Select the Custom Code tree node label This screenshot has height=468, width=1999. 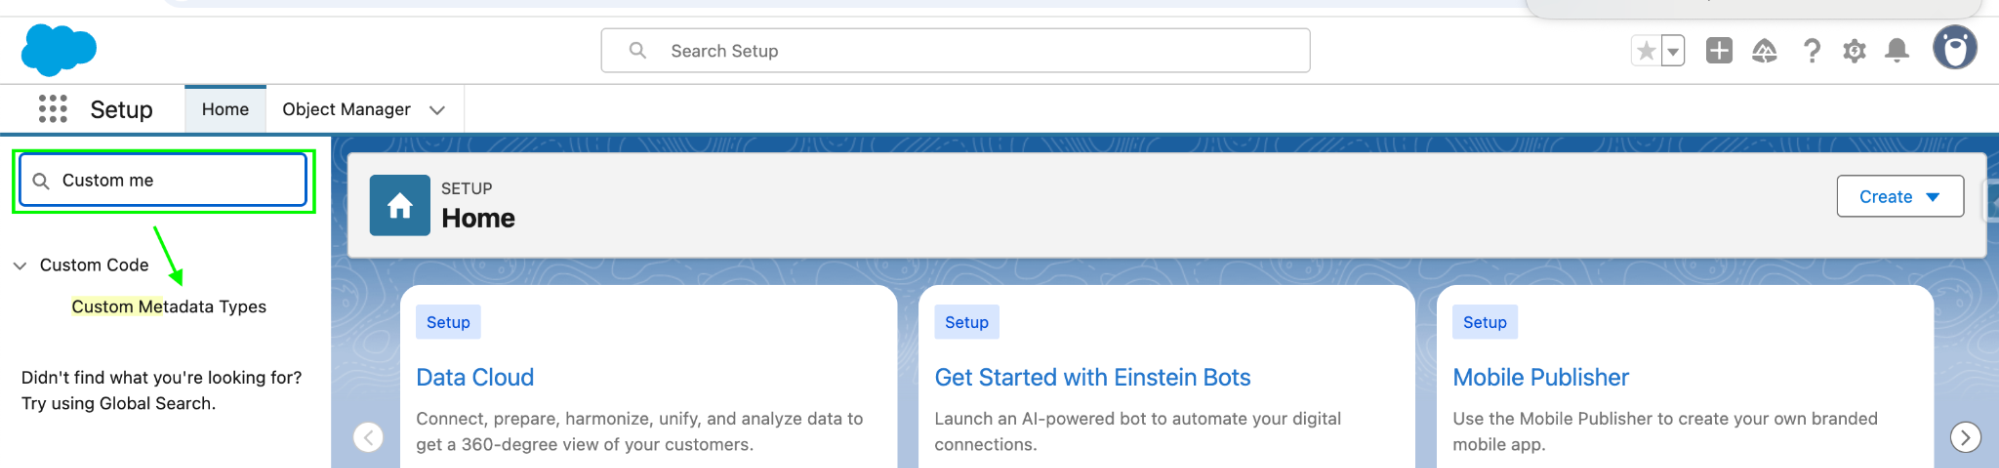tap(94, 265)
